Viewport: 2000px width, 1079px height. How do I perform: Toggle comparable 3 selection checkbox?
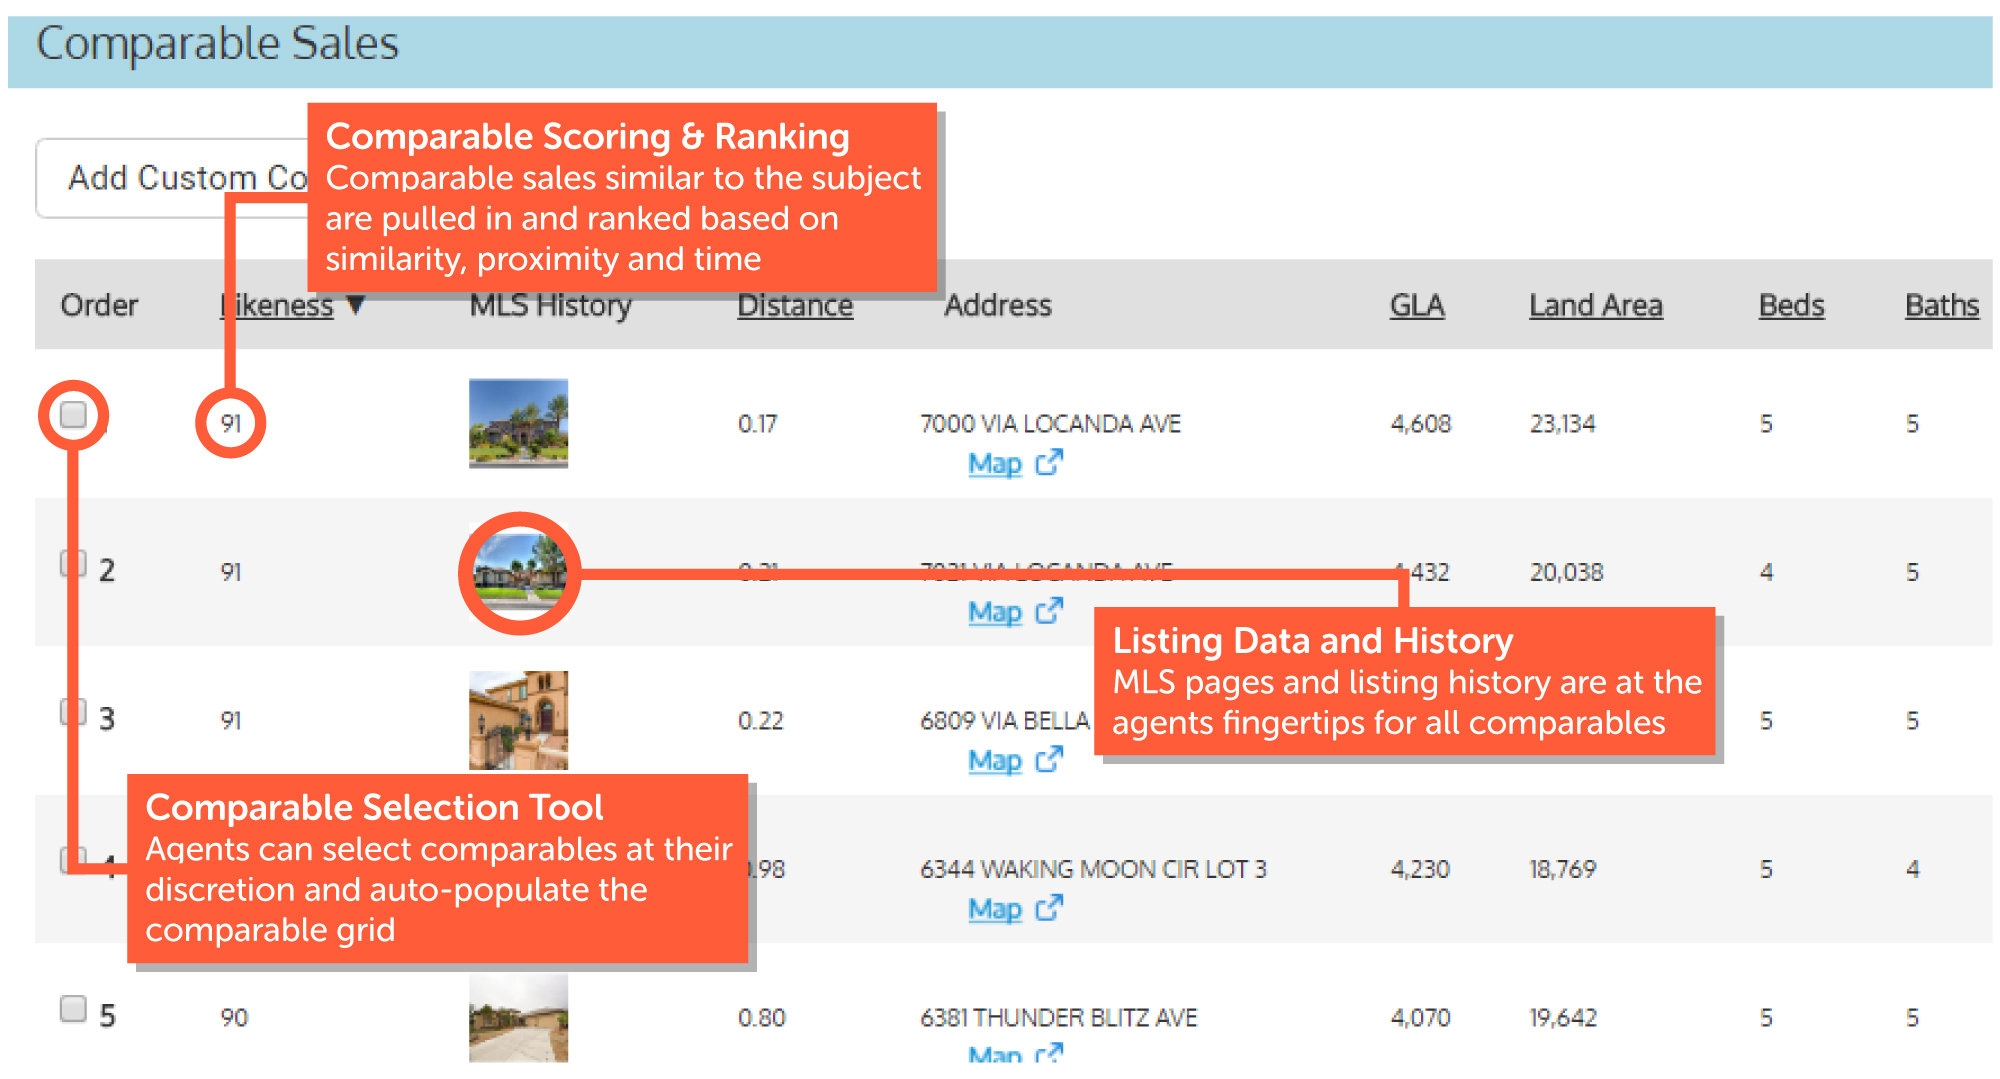73,712
